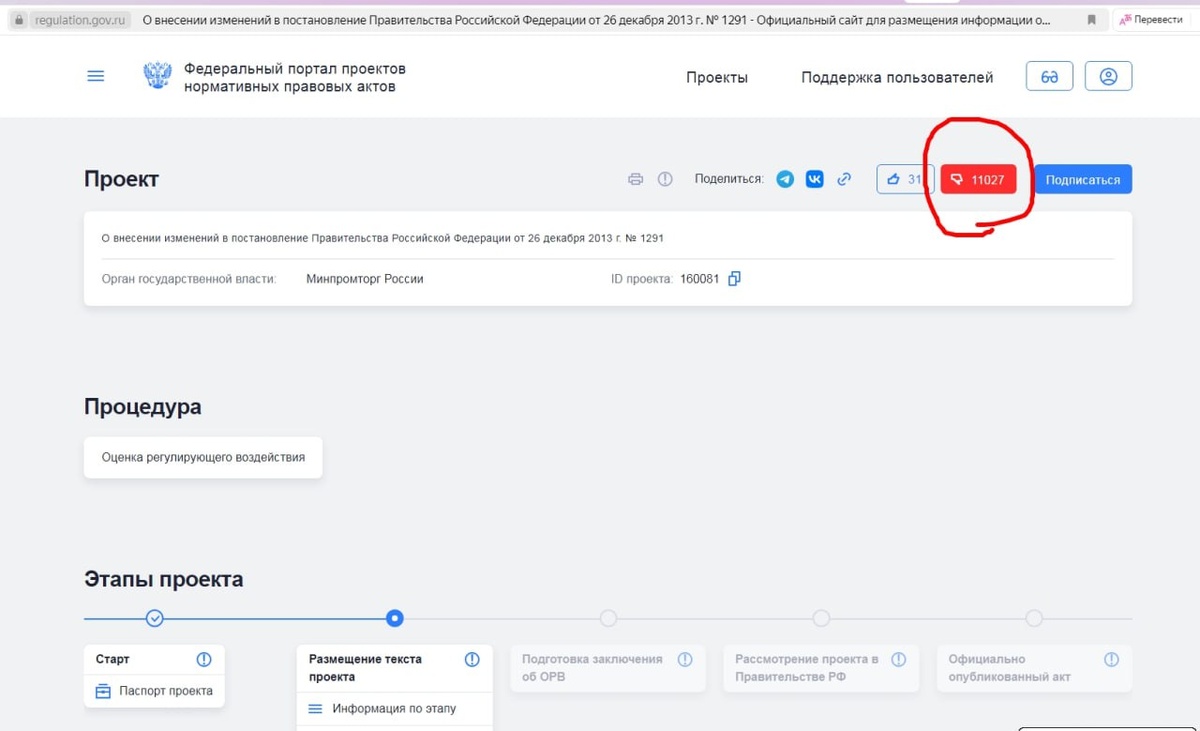
Task: Click the info icon next to print
Action: 665,179
